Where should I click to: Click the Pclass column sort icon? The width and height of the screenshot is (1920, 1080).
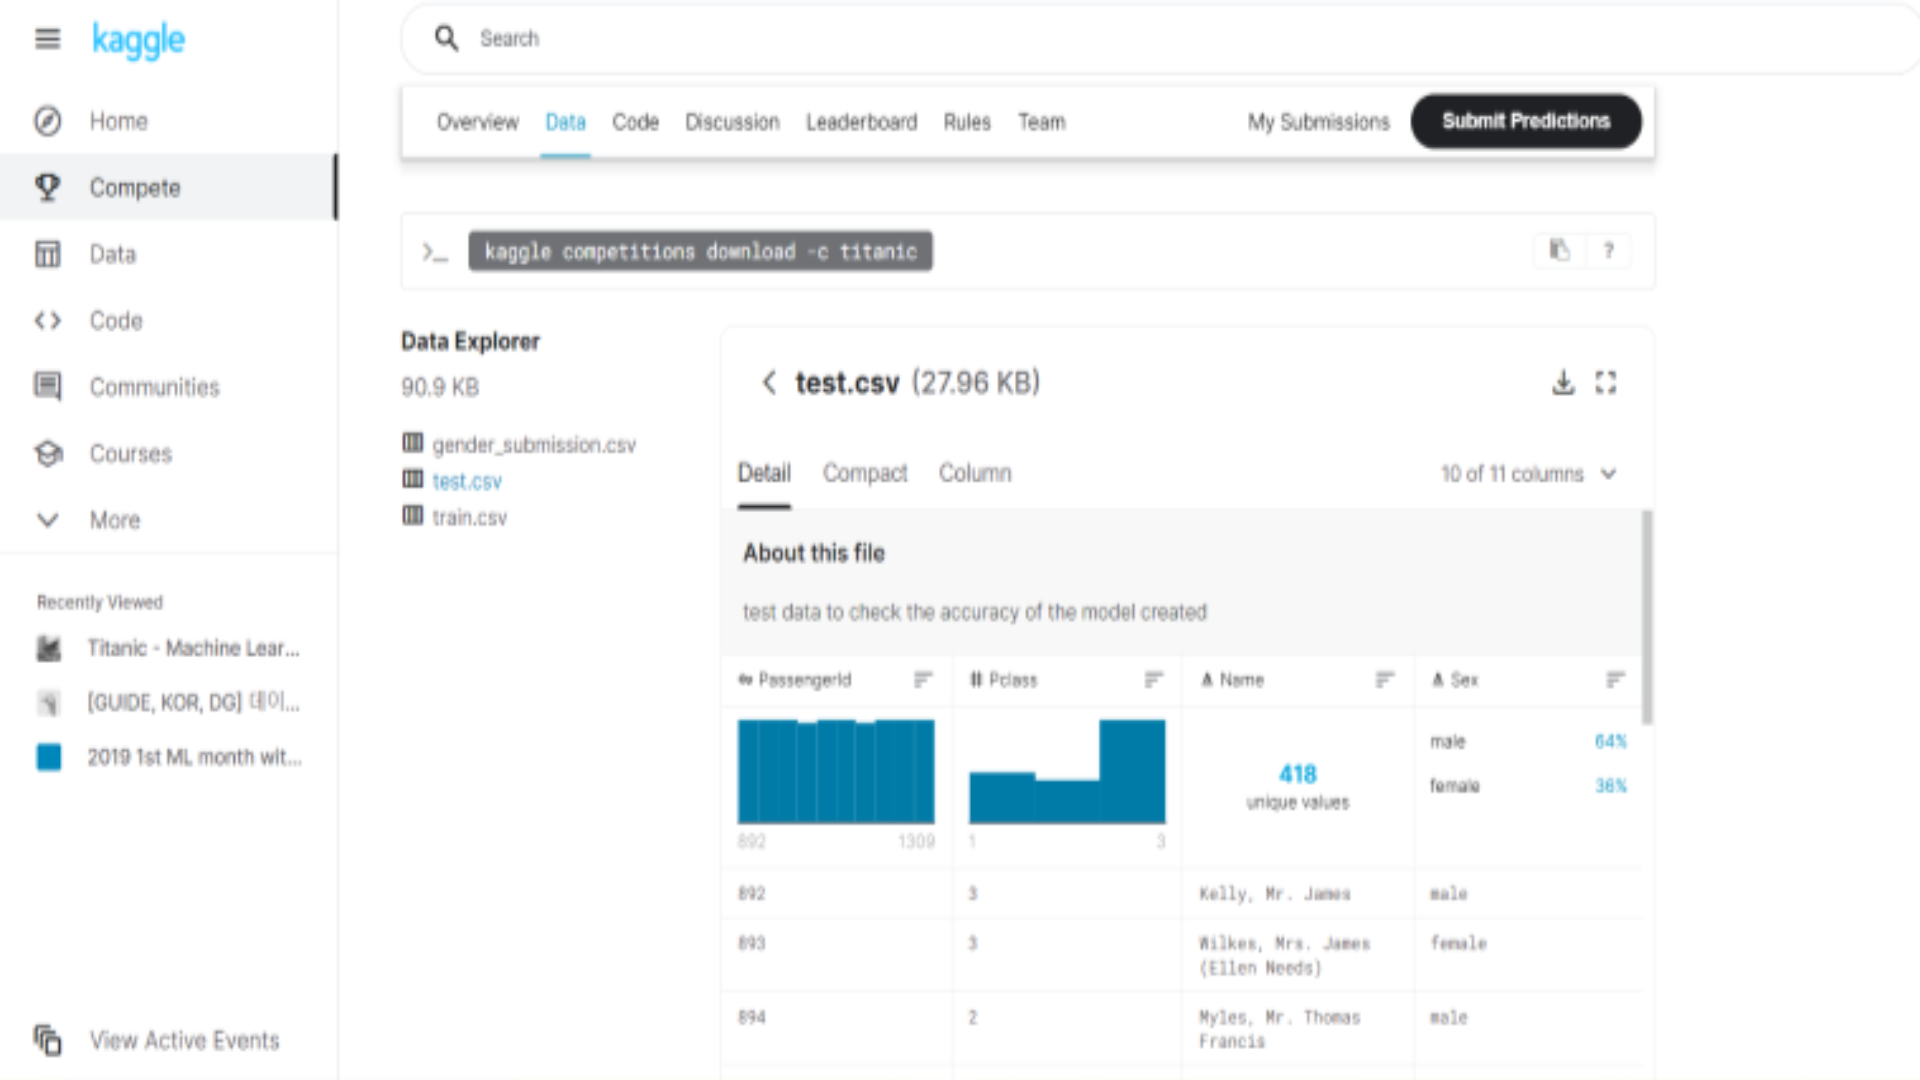[x=1153, y=680]
